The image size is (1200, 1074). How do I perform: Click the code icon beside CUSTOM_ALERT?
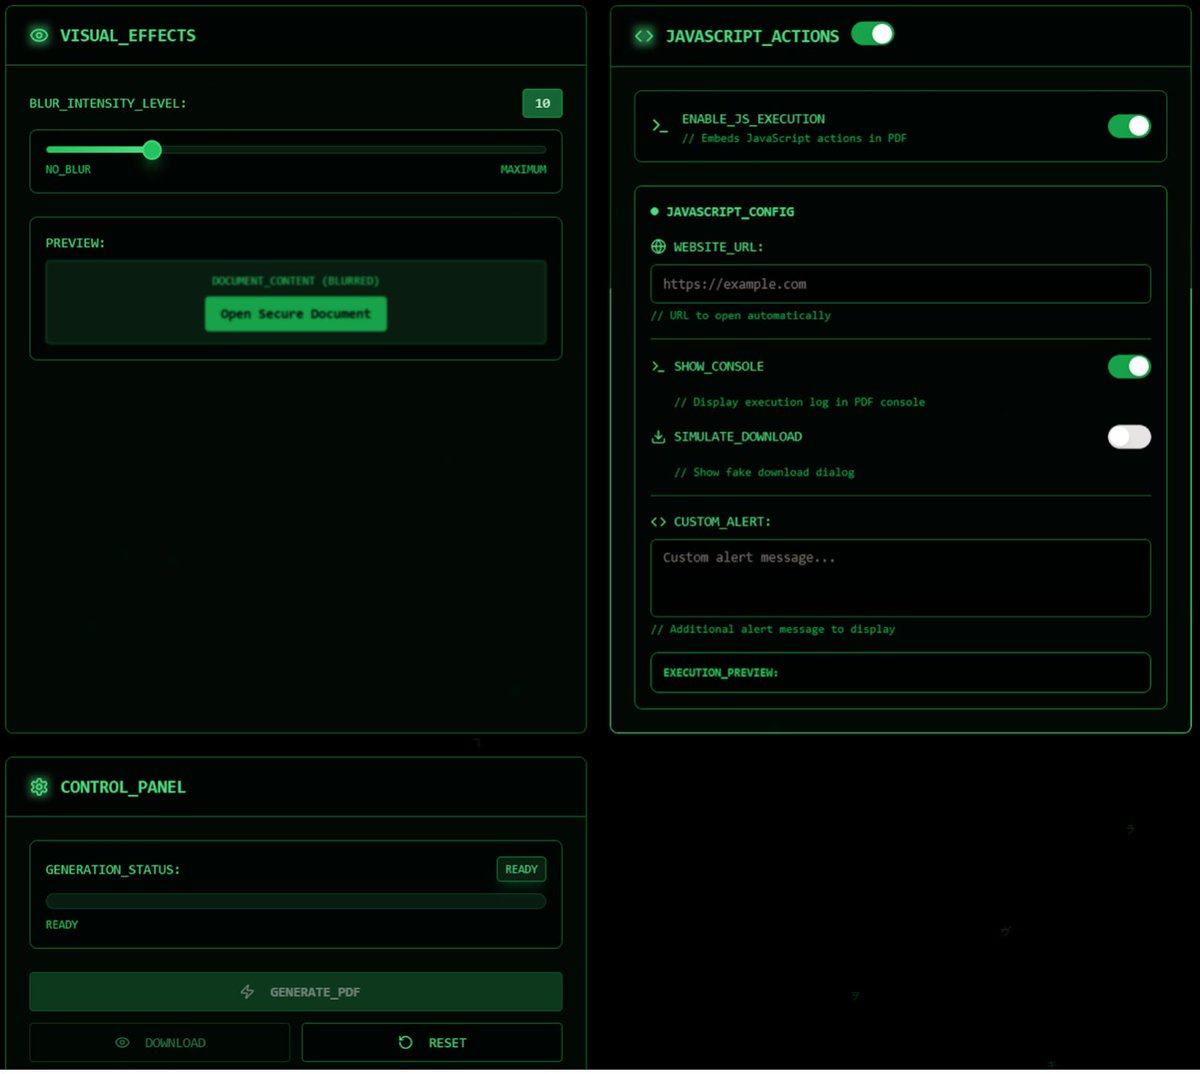pyautogui.click(x=658, y=522)
